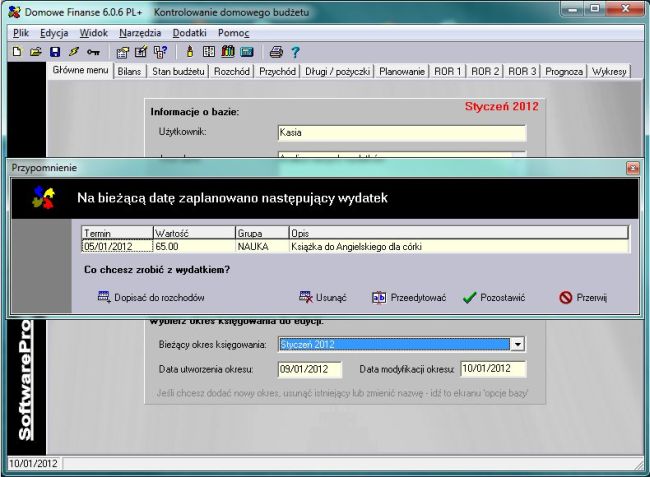Open the Plik menu
Viewport: 650px width, 477px height.
[21, 33]
